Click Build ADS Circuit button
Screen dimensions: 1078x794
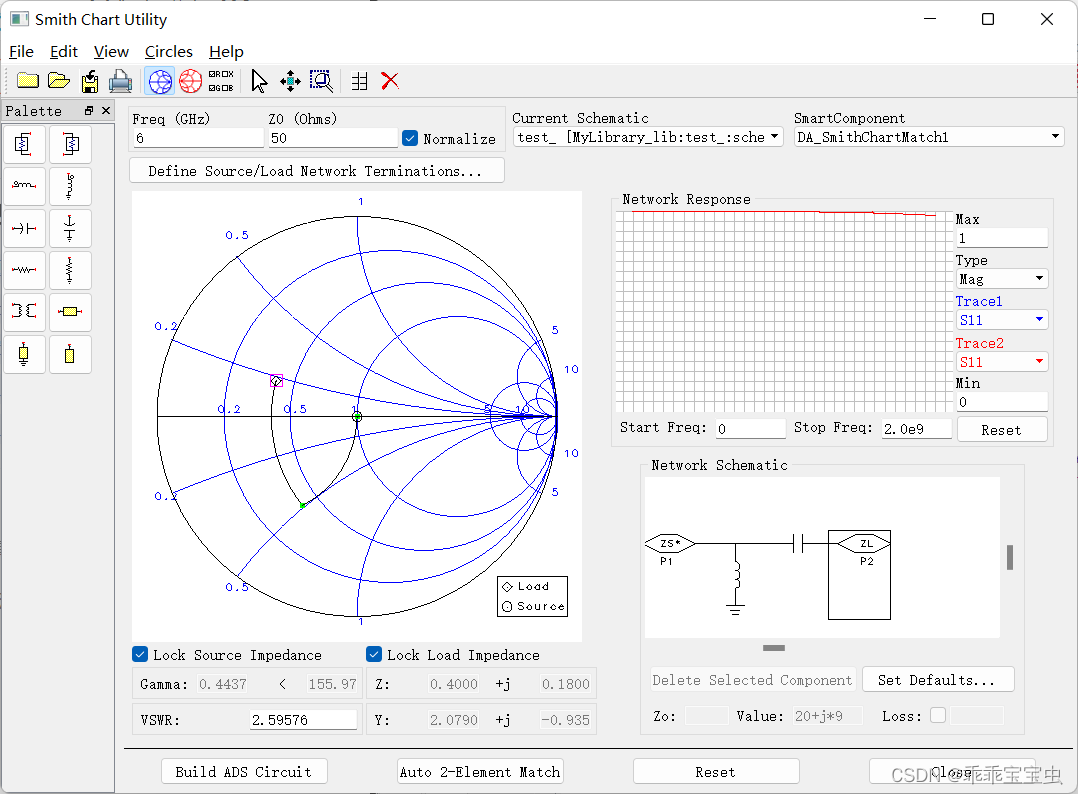coord(244,771)
